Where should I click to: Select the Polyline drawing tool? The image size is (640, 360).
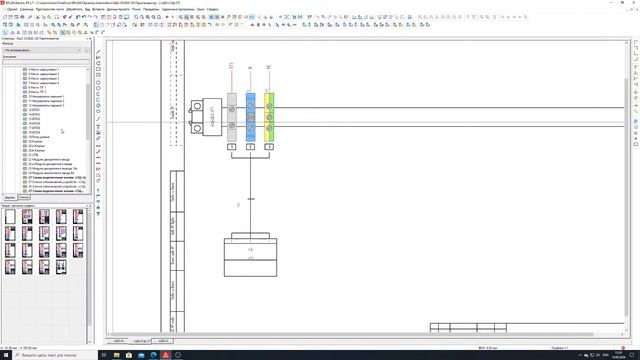tap(98, 58)
